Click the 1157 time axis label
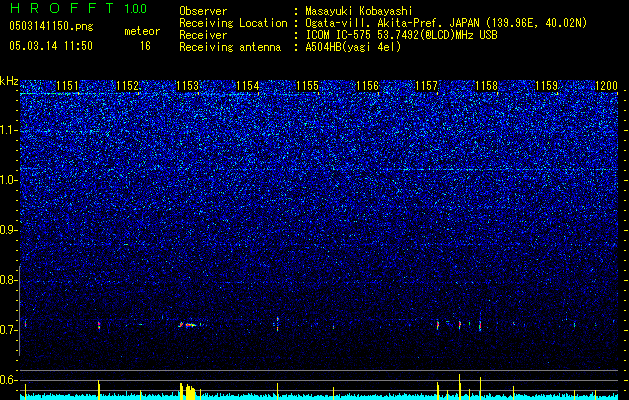Image resolution: width=629 pixels, height=400 pixels. click(x=427, y=86)
